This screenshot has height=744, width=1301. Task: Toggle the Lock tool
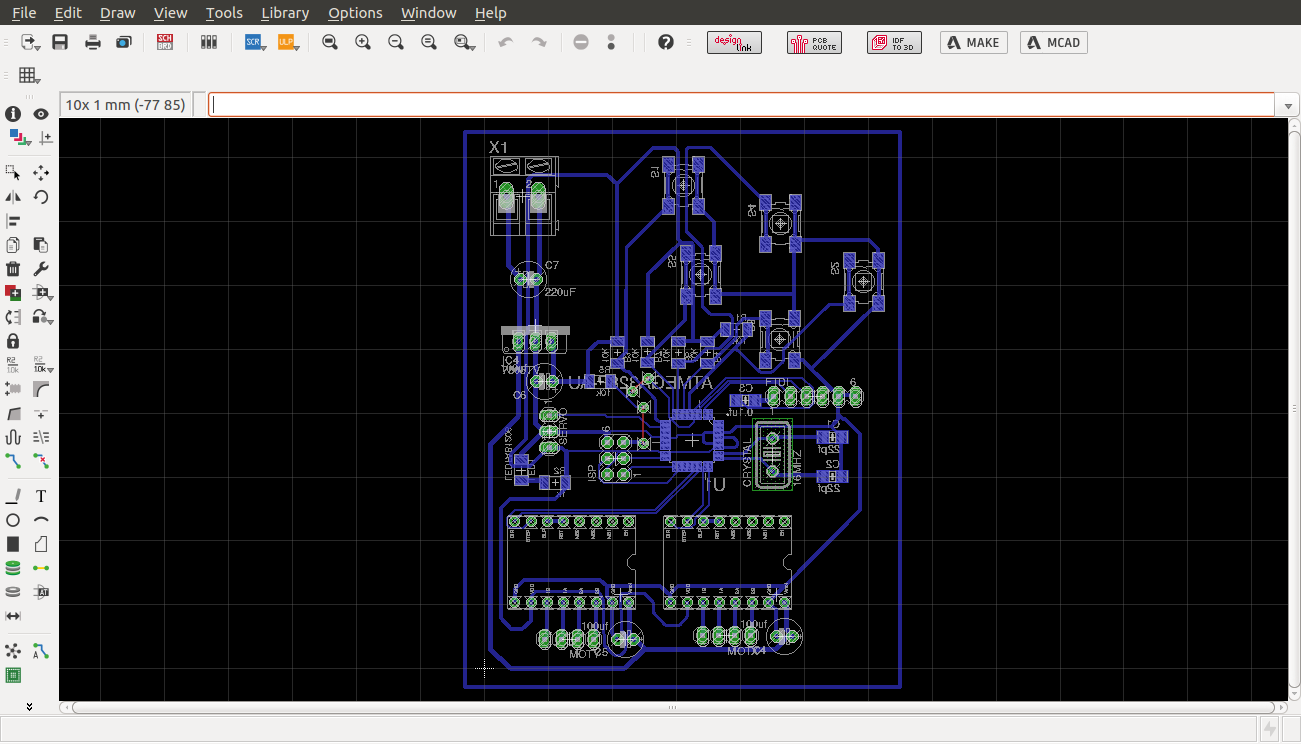13,341
